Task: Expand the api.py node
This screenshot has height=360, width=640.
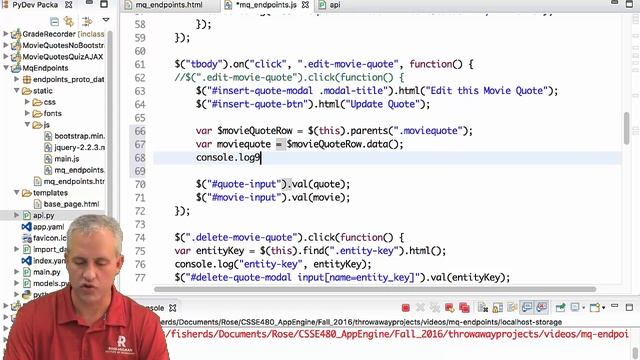Action: click(x=17, y=215)
